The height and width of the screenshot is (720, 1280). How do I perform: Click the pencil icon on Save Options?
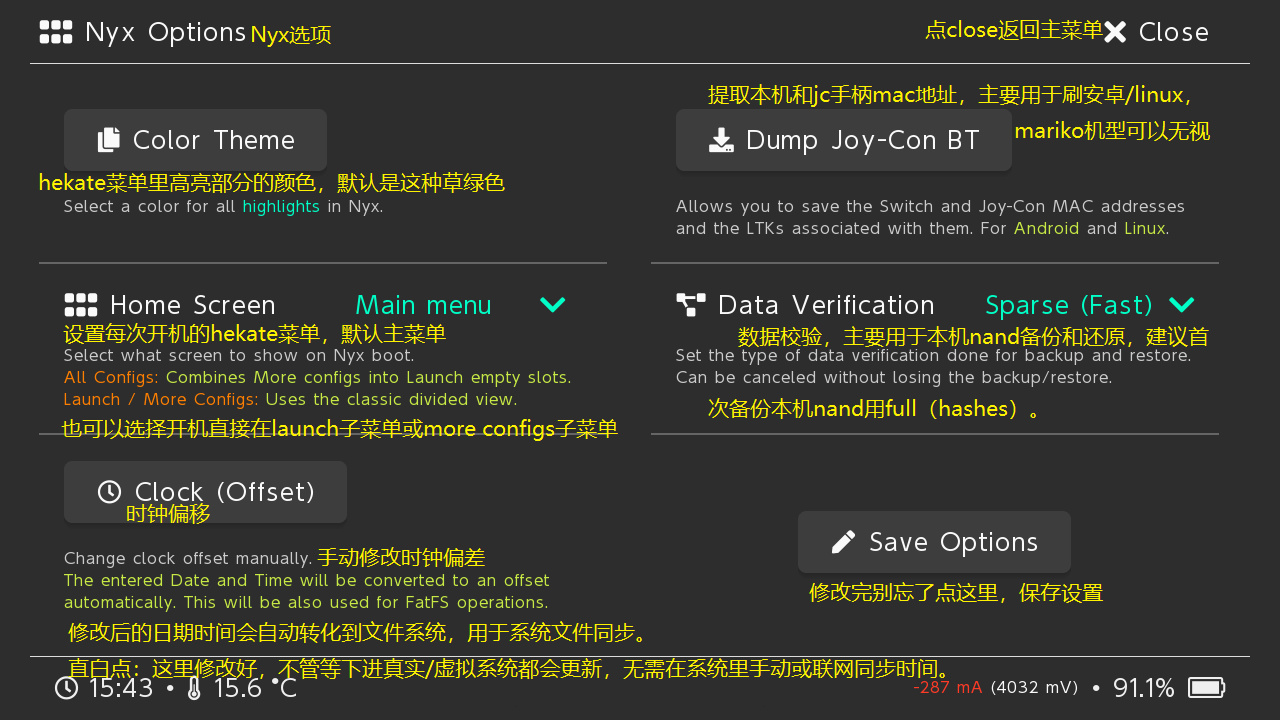(x=843, y=542)
